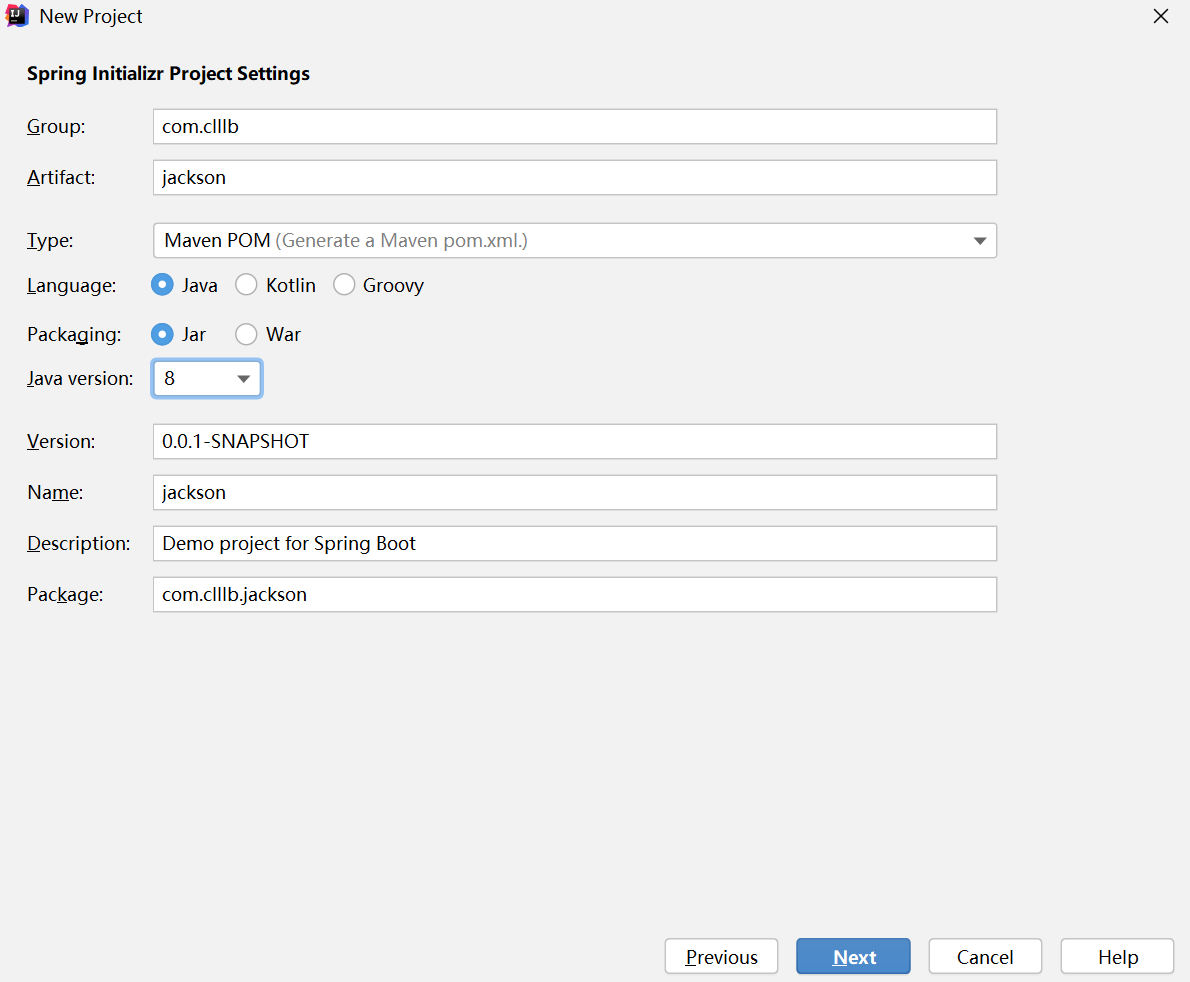1190x982 pixels.
Task: Click the IntelliJ IDEA logo icon
Action: (x=17, y=16)
